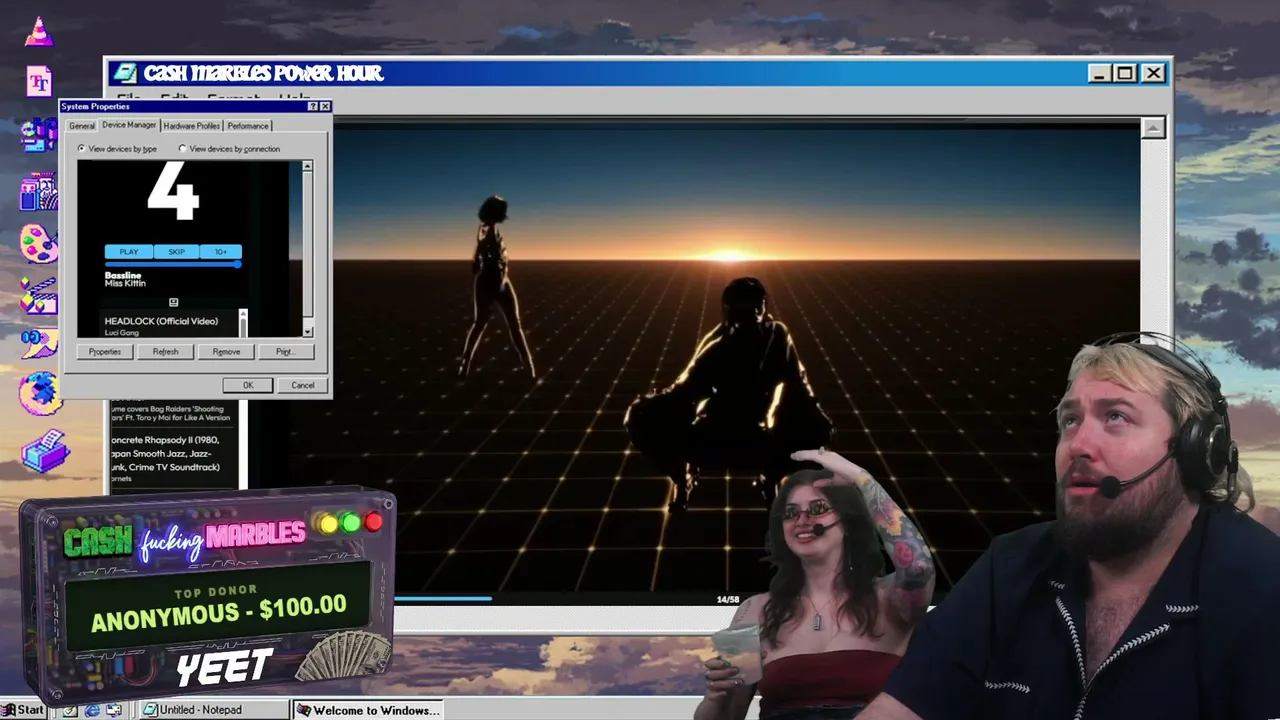Confirm System Properties with OK
Image resolution: width=1280 pixels, height=720 pixels.
pyautogui.click(x=248, y=385)
